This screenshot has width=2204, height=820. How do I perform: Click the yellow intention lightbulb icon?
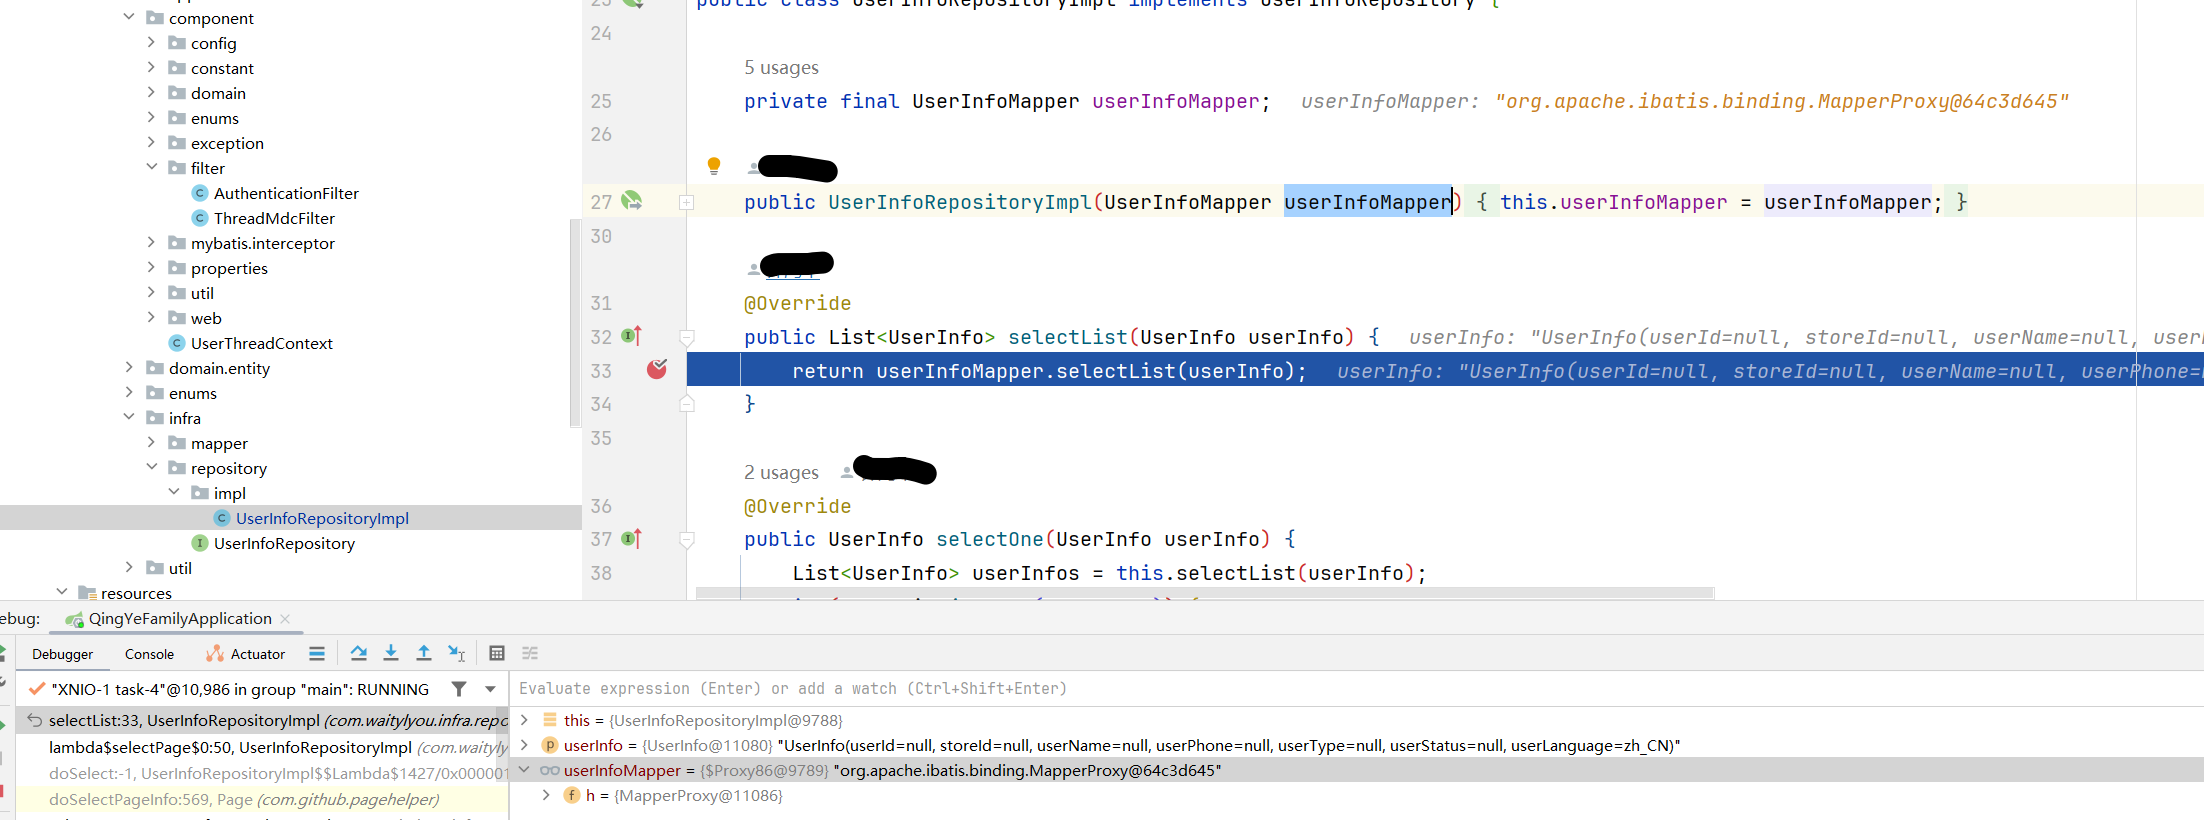coord(714,165)
